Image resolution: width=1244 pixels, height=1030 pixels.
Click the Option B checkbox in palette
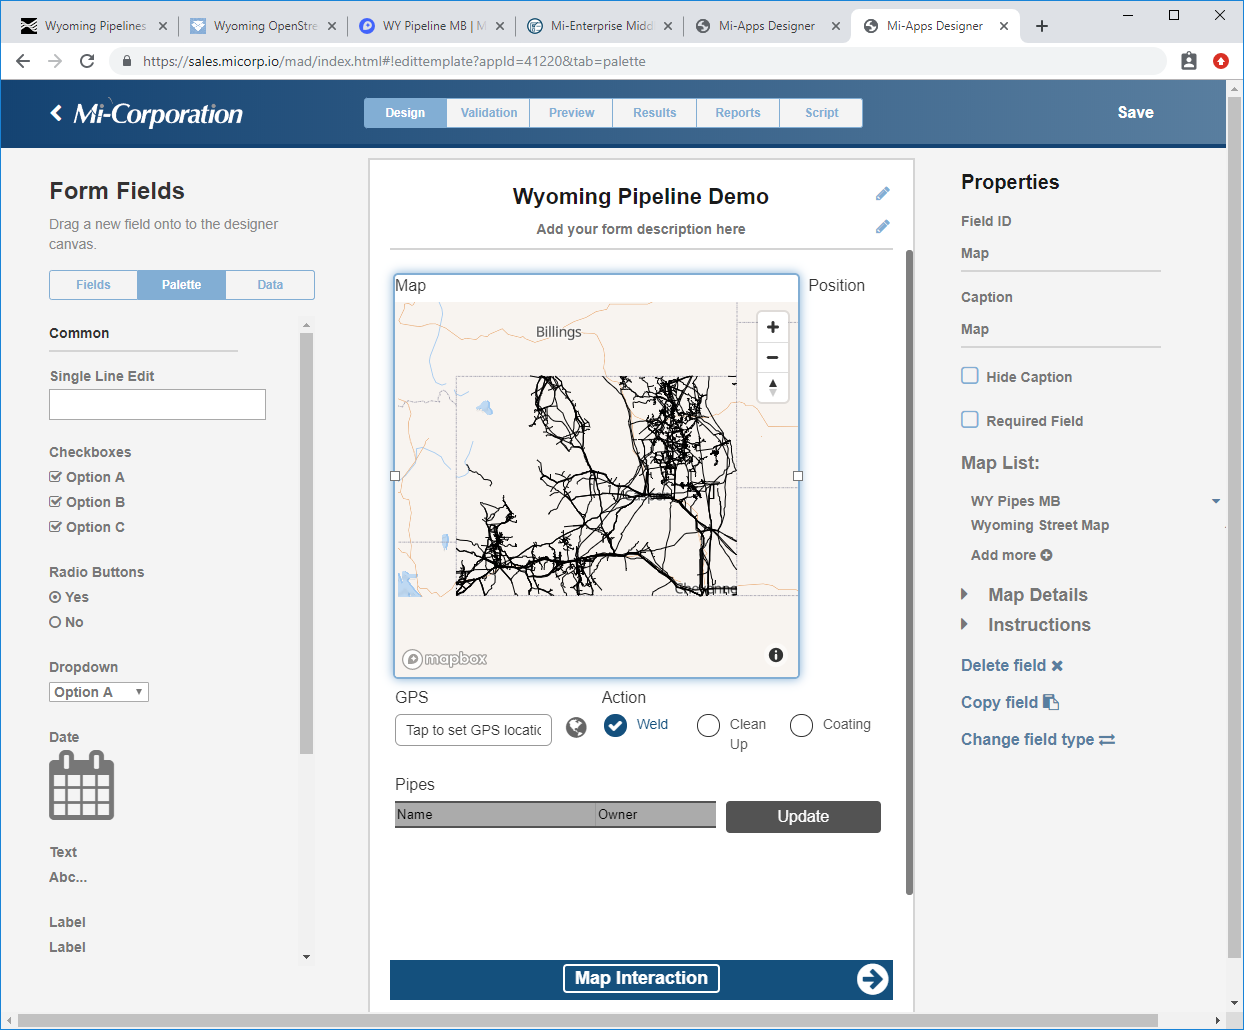[56, 502]
